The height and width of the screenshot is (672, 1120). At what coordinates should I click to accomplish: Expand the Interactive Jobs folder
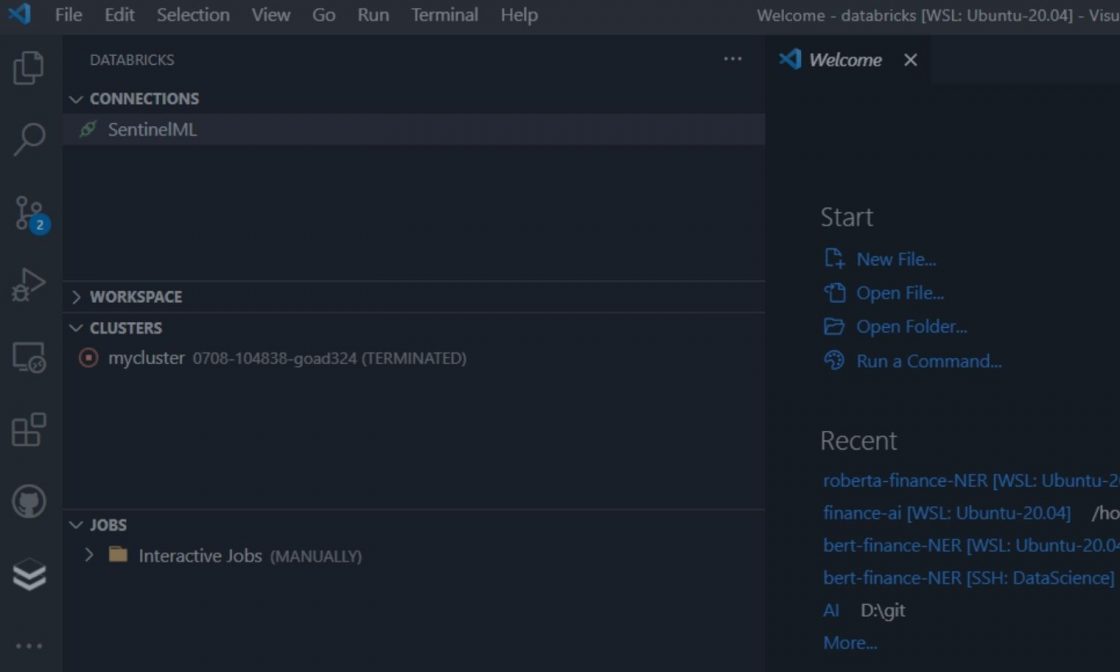click(89, 555)
